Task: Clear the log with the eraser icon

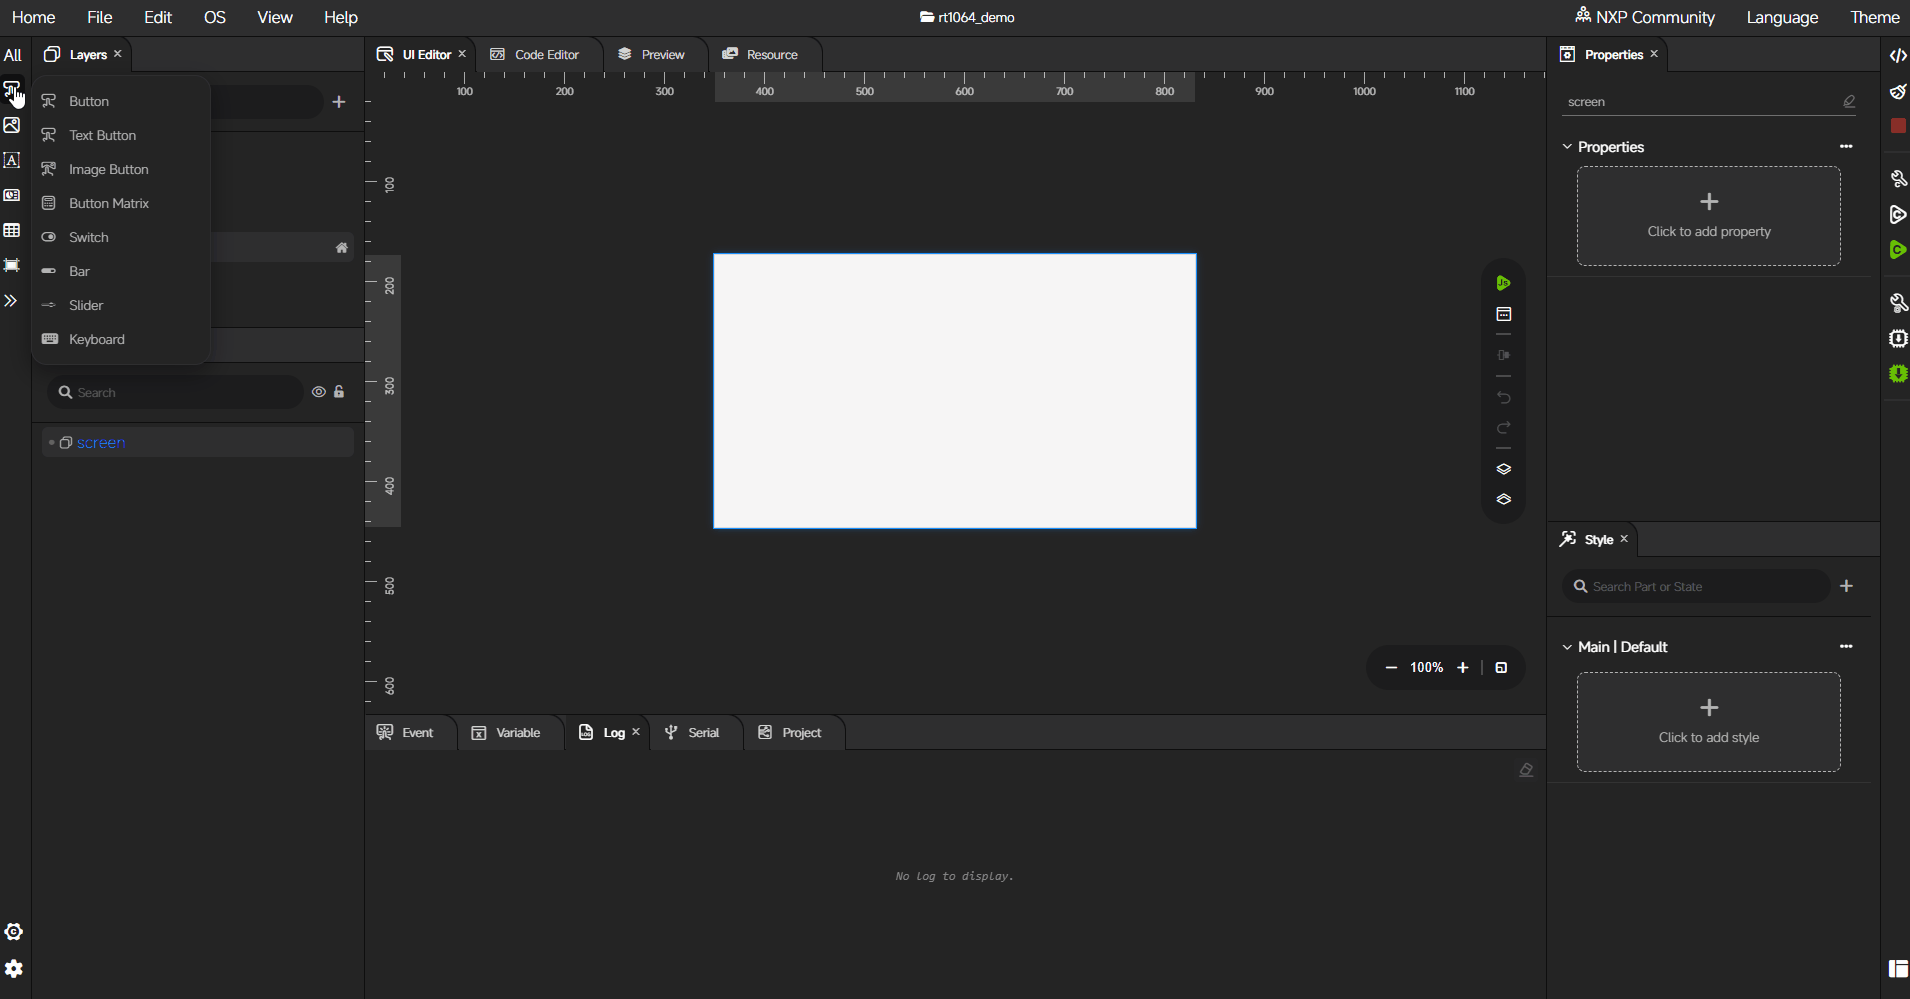Action: point(1526,769)
